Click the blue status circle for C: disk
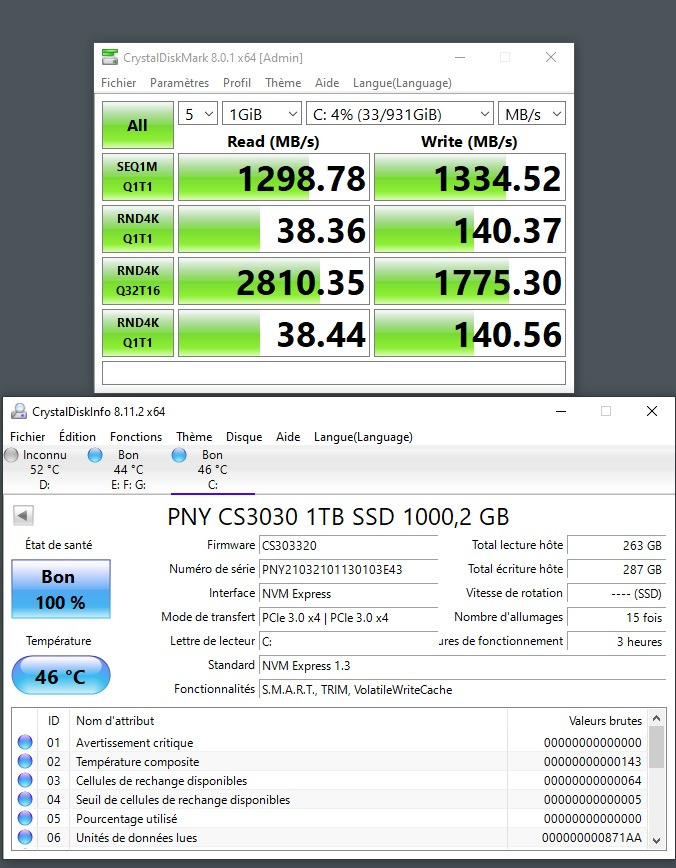676x868 pixels. [179, 455]
